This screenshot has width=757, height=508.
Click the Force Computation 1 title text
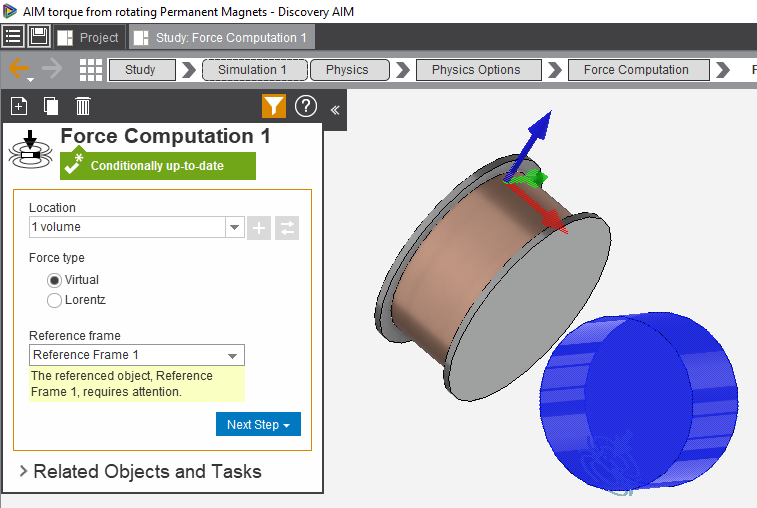pos(165,136)
